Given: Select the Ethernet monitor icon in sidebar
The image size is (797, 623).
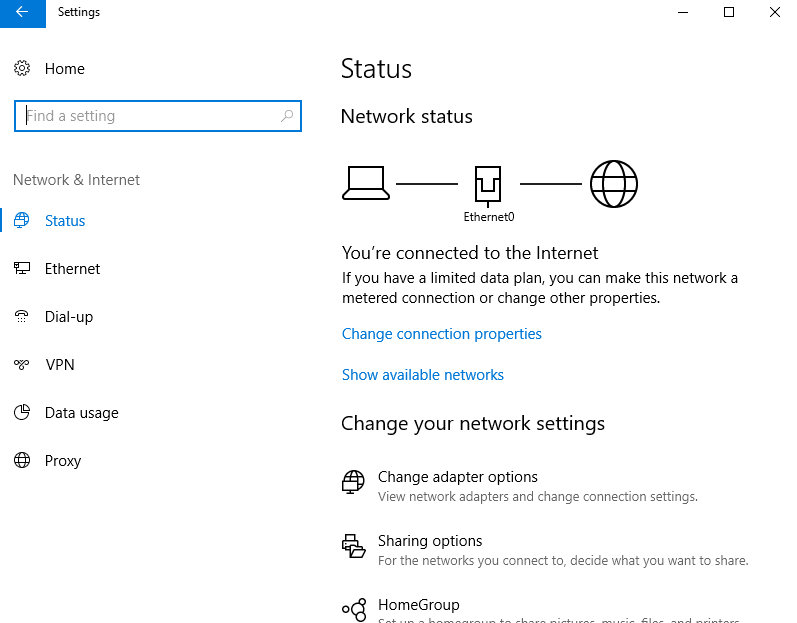Looking at the screenshot, I should [22, 269].
